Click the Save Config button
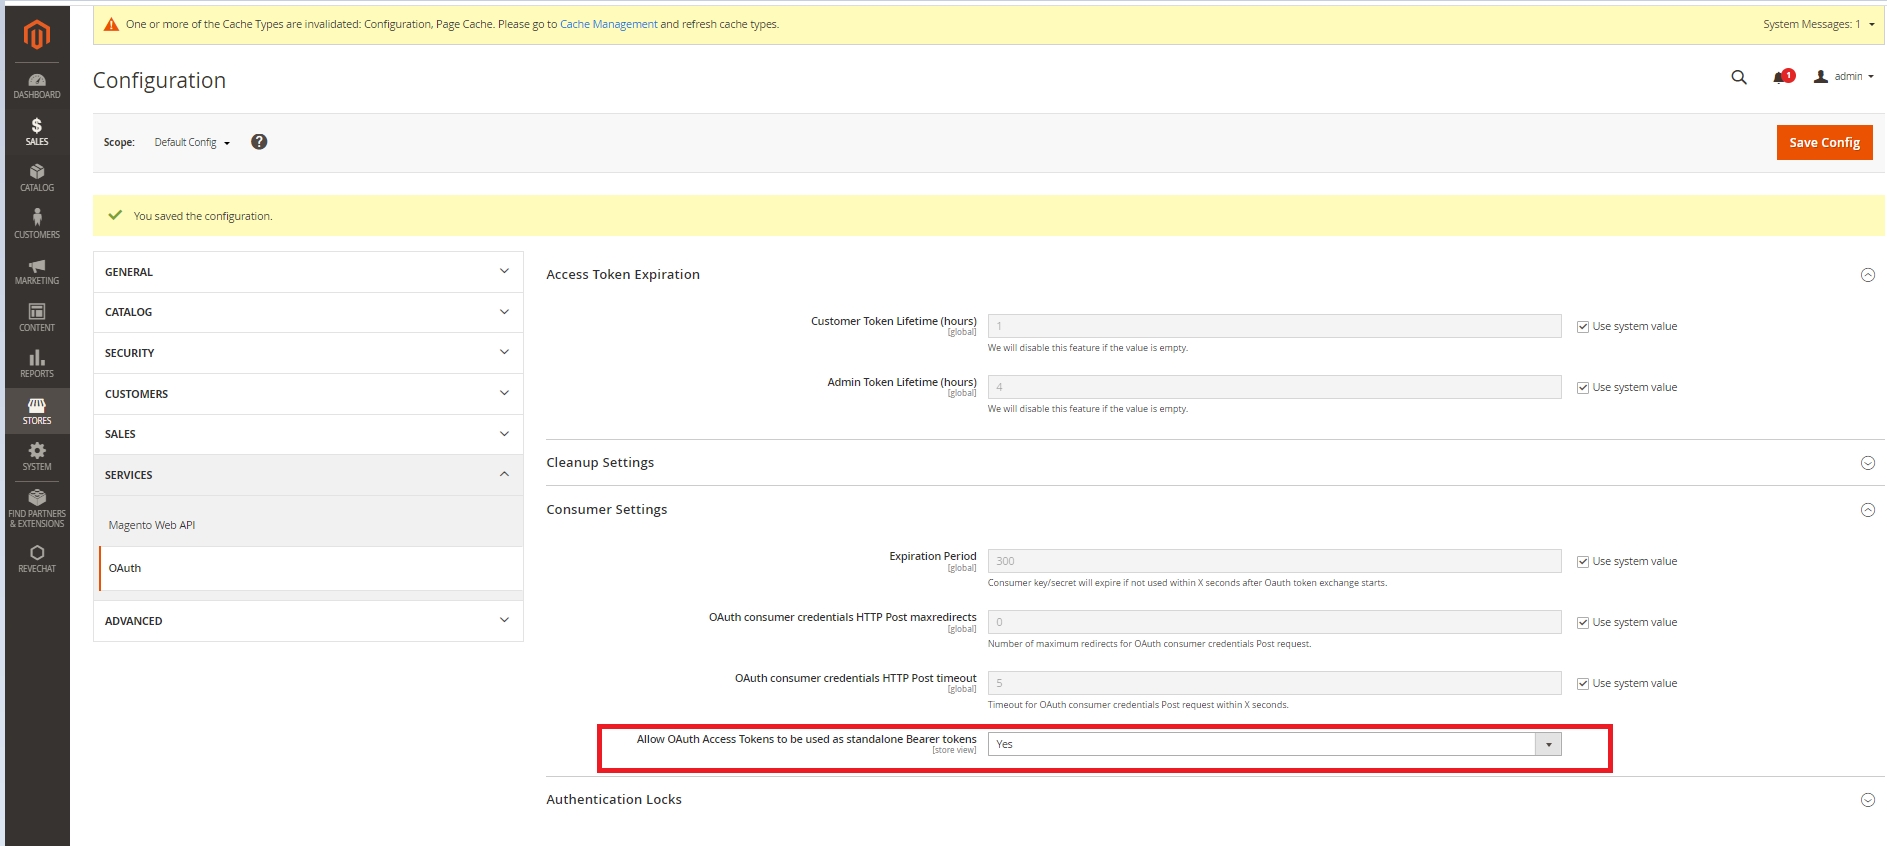Viewport: 1887px width, 846px height. point(1823,143)
